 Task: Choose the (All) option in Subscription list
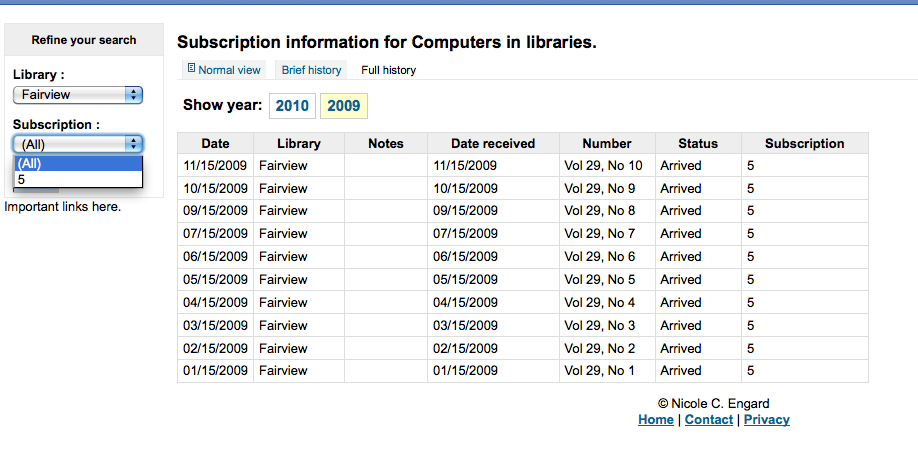[78, 164]
